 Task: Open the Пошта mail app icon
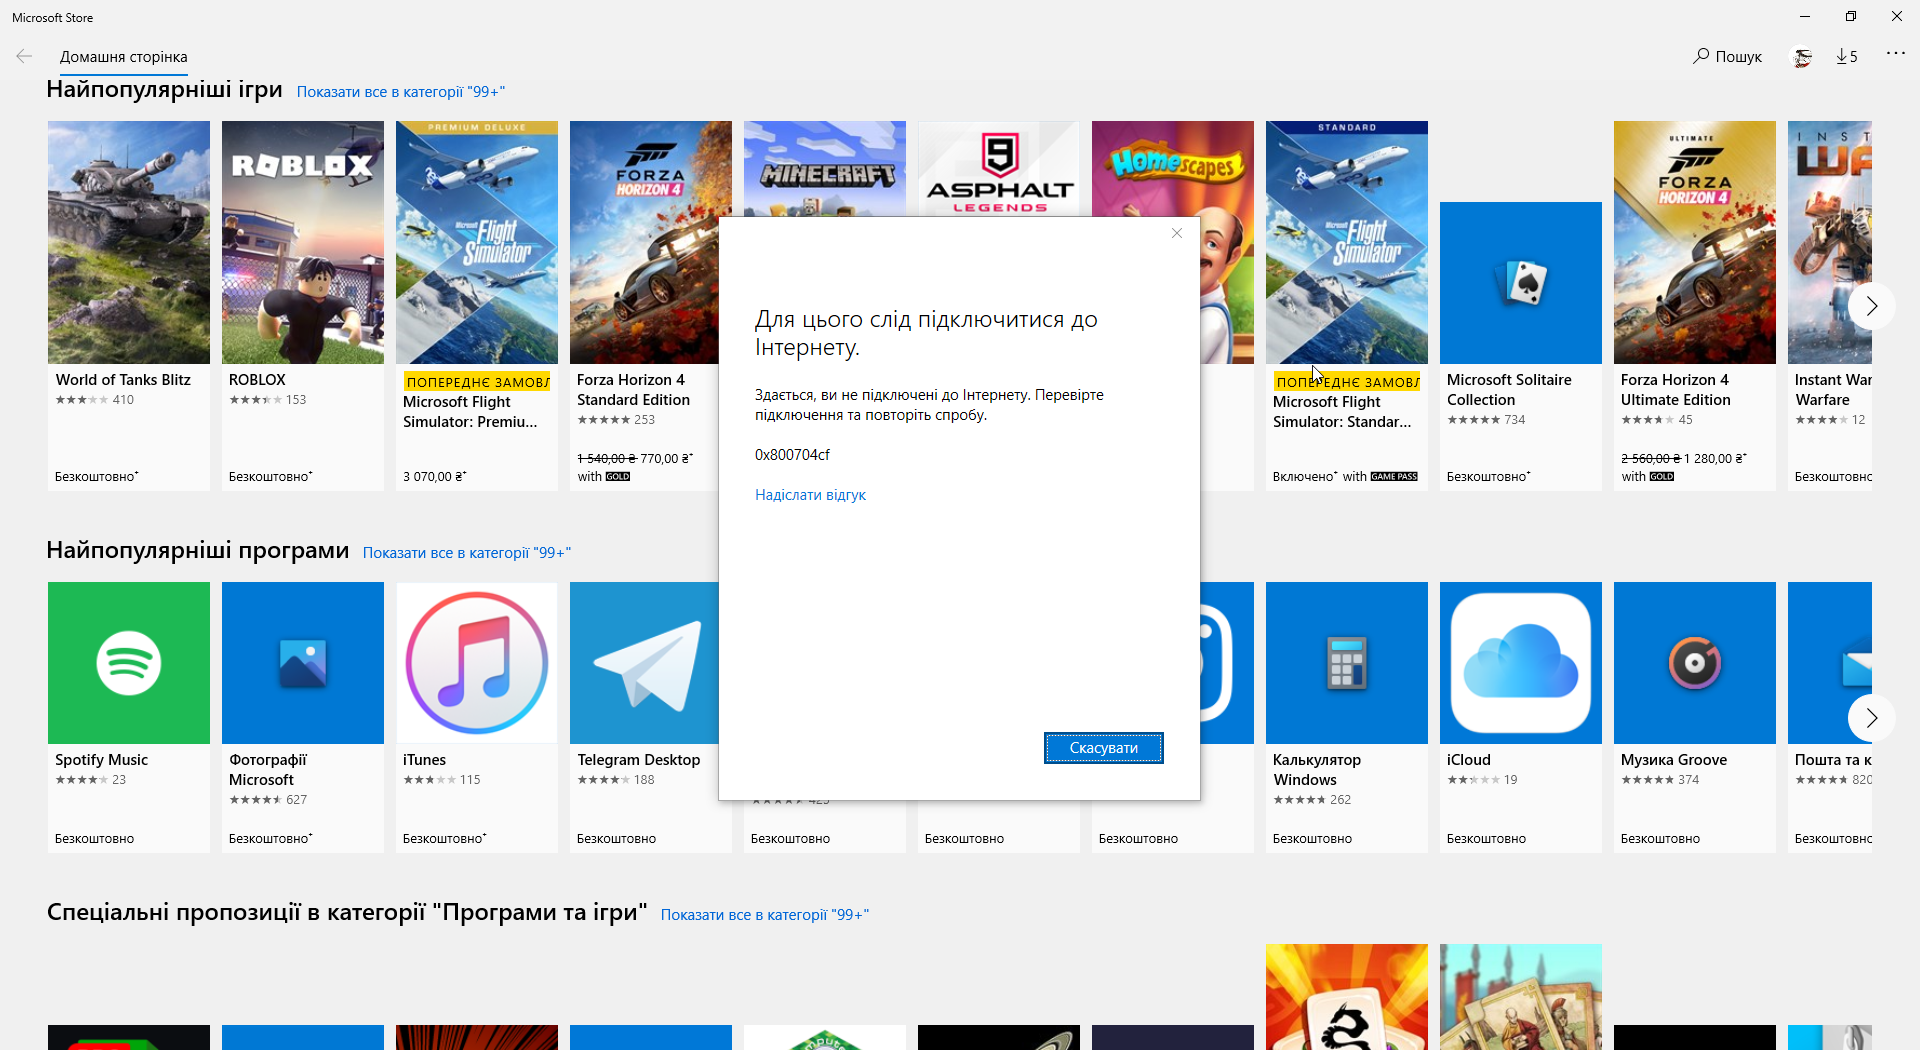click(x=1830, y=663)
